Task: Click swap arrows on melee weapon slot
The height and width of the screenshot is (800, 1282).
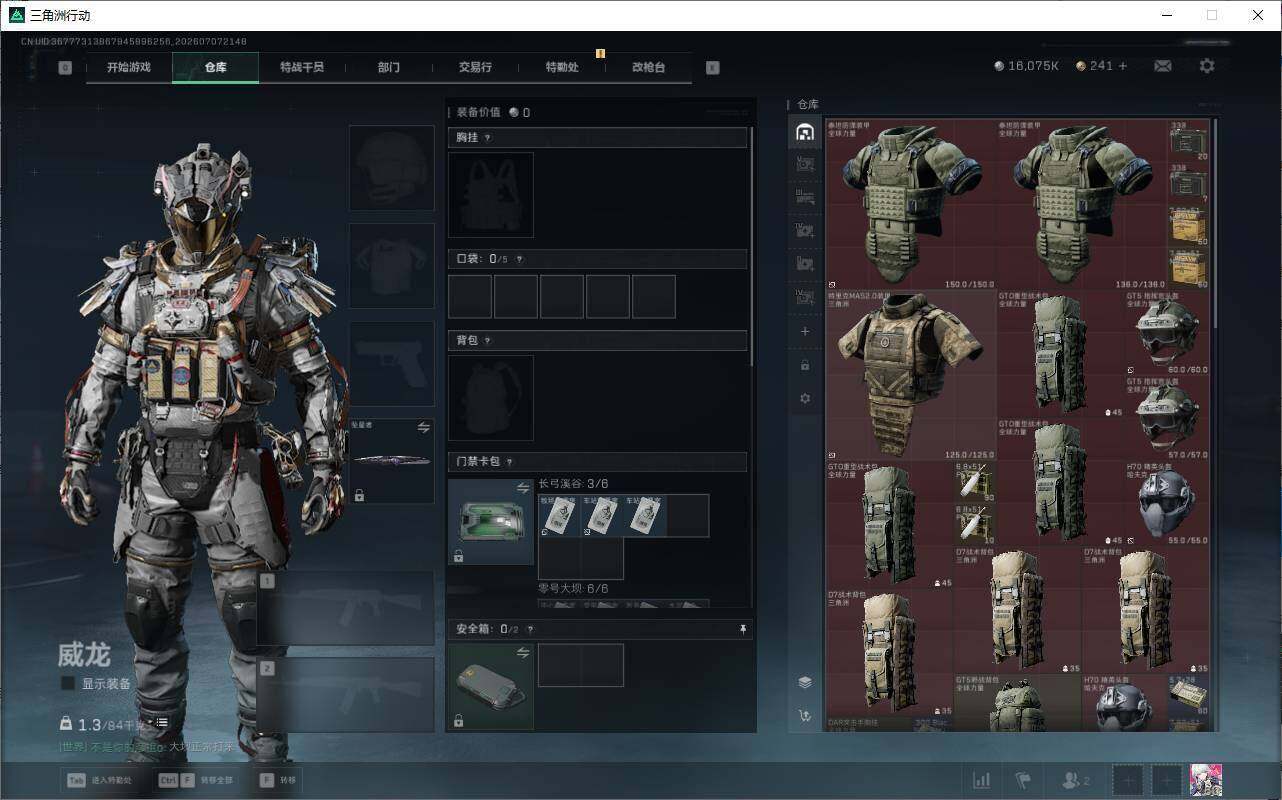Action: click(424, 428)
